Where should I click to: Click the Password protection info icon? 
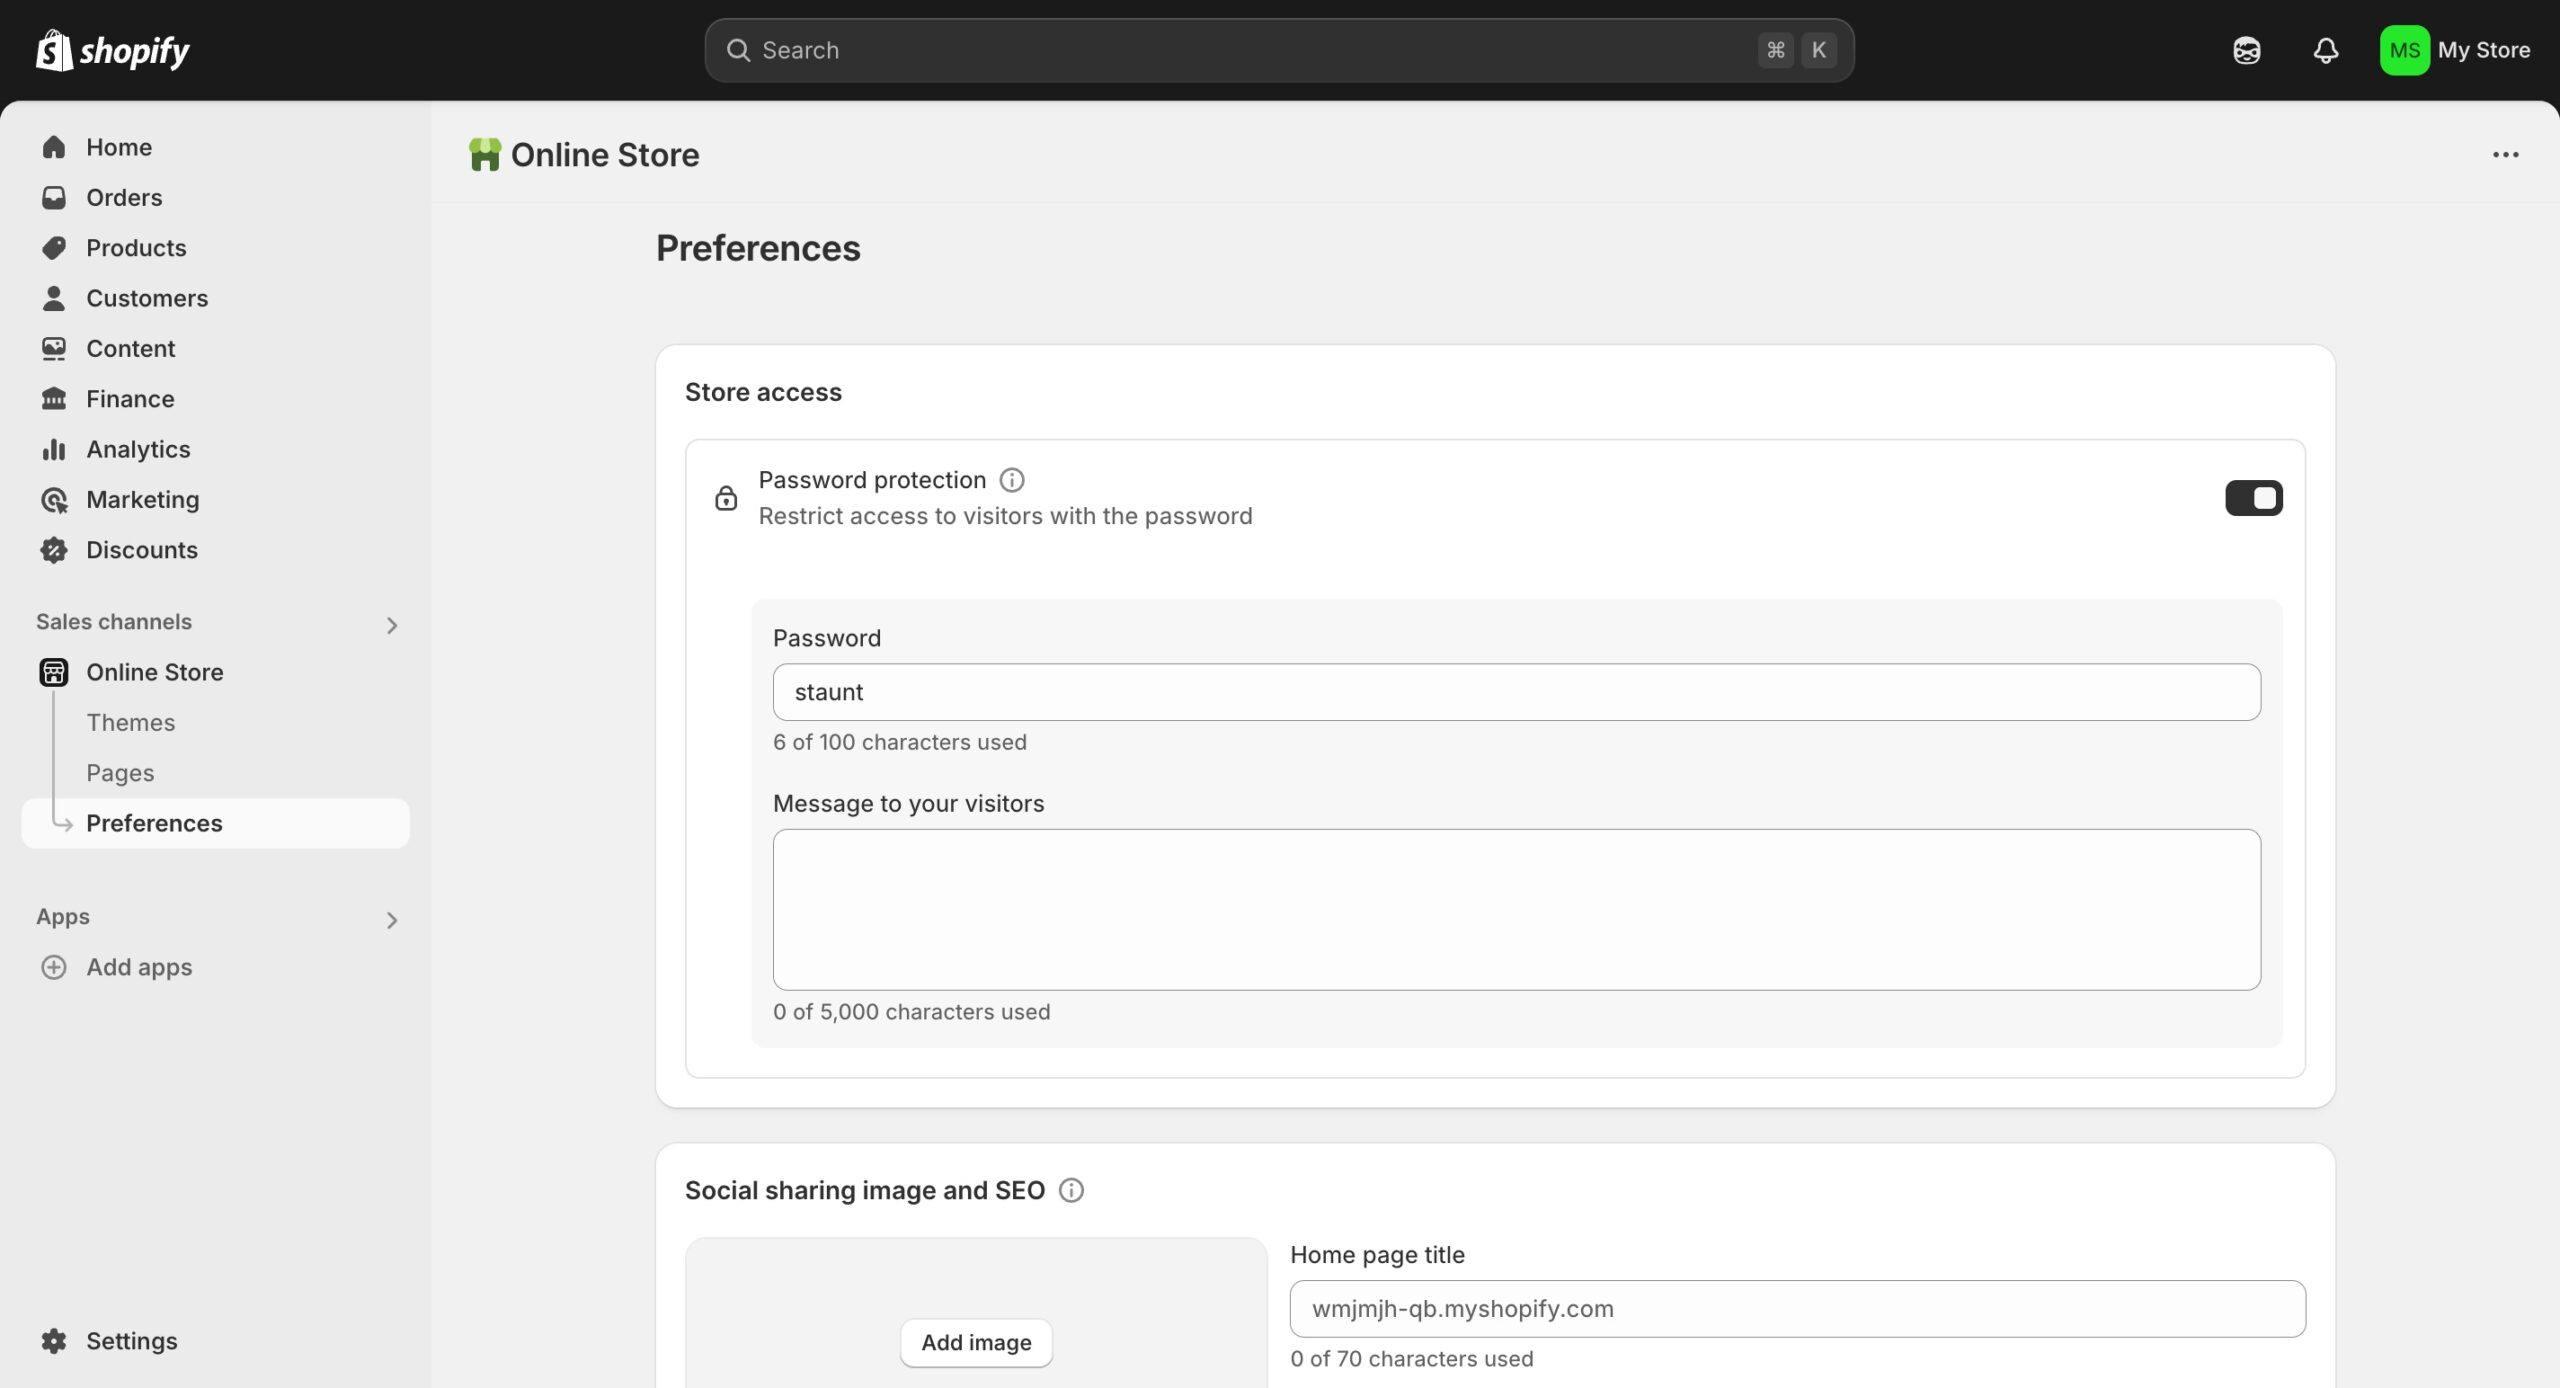coord(1012,480)
